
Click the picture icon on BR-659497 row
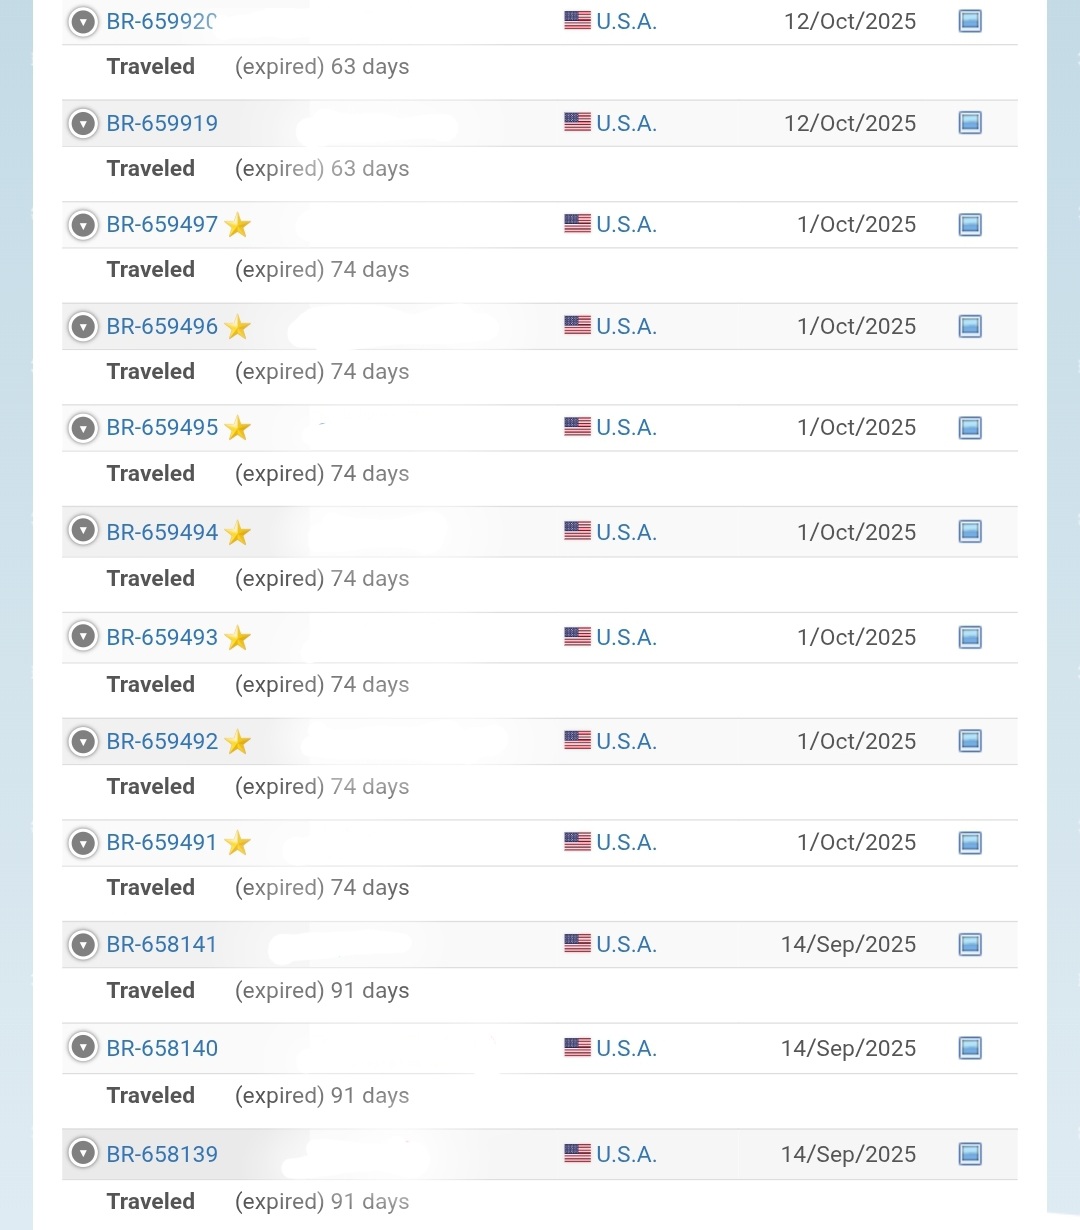click(970, 225)
